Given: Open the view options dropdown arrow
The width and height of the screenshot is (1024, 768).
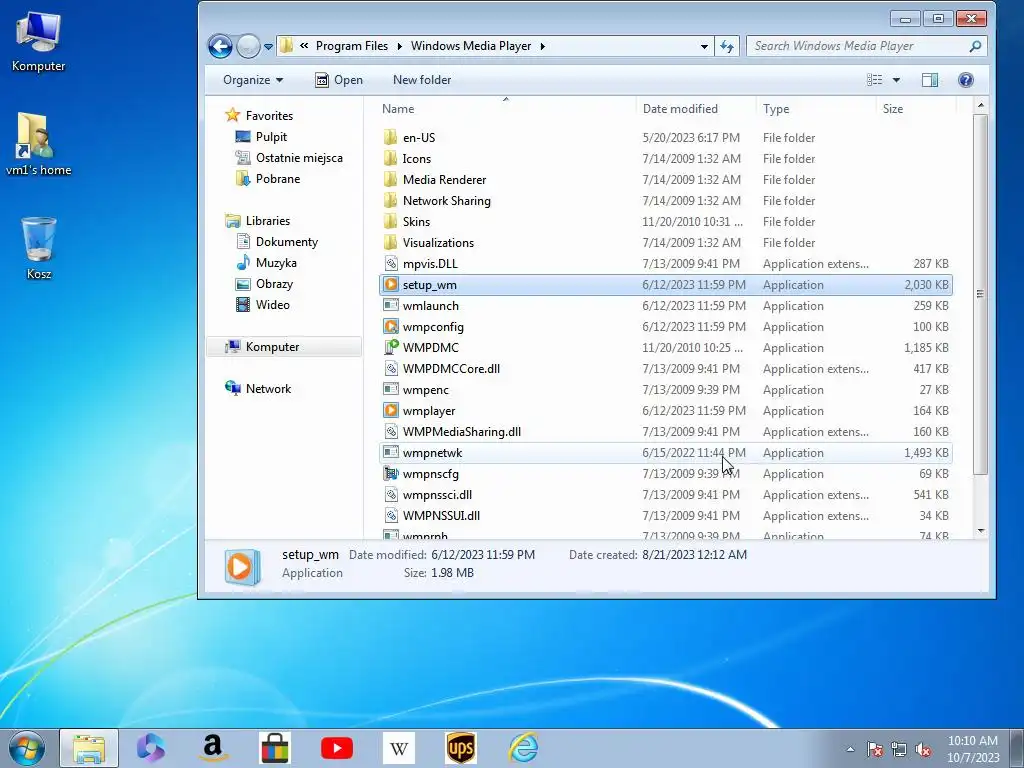Looking at the screenshot, I should 896,80.
